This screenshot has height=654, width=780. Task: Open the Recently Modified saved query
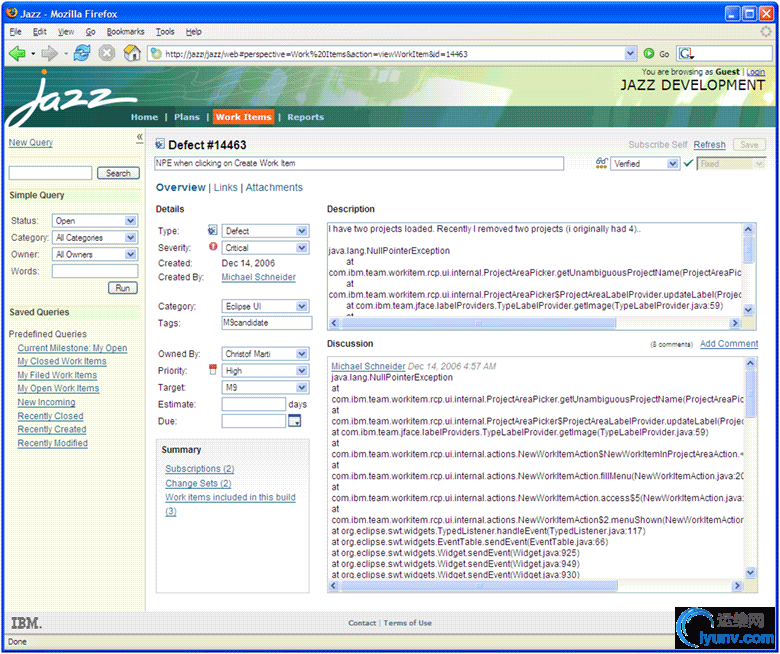click(53, 443)
